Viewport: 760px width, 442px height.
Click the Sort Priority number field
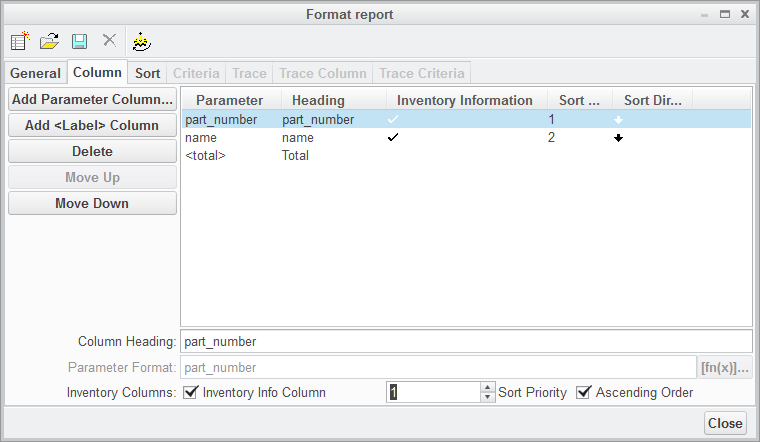pos(433,392)
